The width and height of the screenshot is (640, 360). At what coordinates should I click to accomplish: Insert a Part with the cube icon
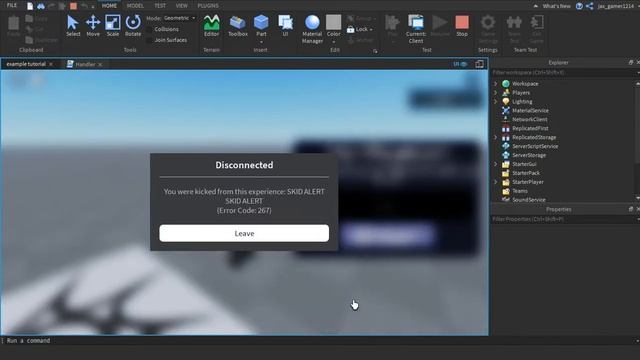[261, 22]
